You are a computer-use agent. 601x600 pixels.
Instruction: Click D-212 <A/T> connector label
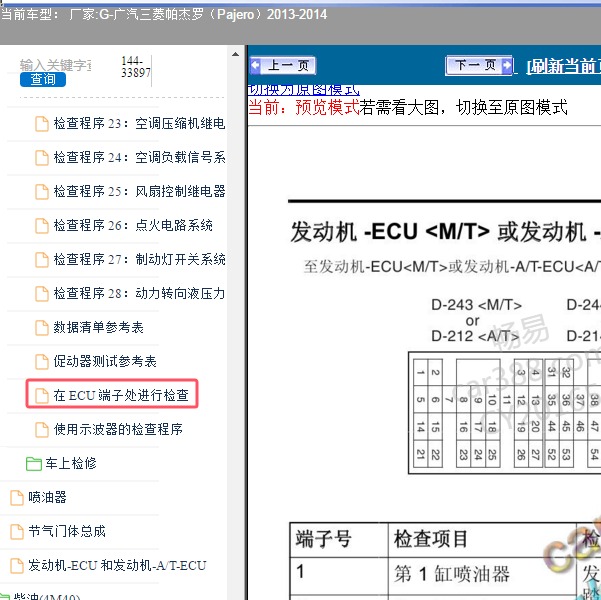pyautogui.click(x=475, y=336)
